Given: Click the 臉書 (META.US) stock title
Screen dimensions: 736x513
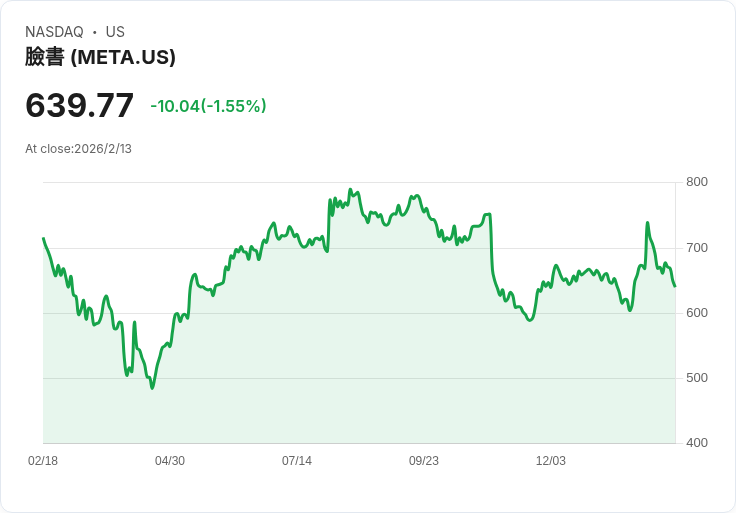Looking at the screenshot, I should [x=100, y=57].
